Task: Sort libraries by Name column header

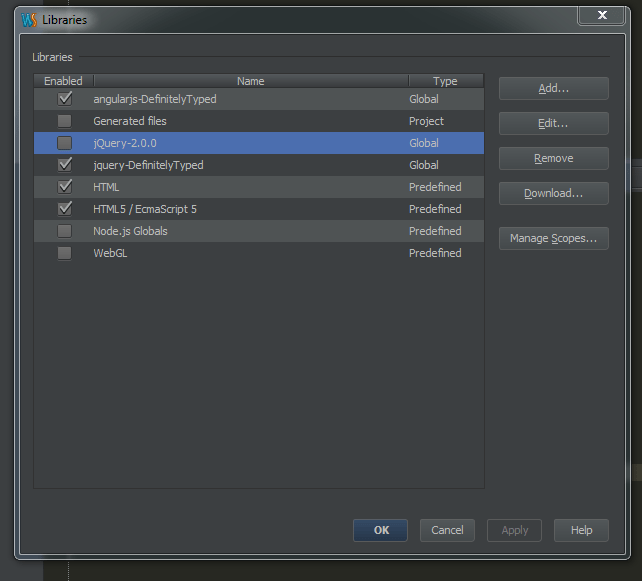Action: tap(251, 81)
